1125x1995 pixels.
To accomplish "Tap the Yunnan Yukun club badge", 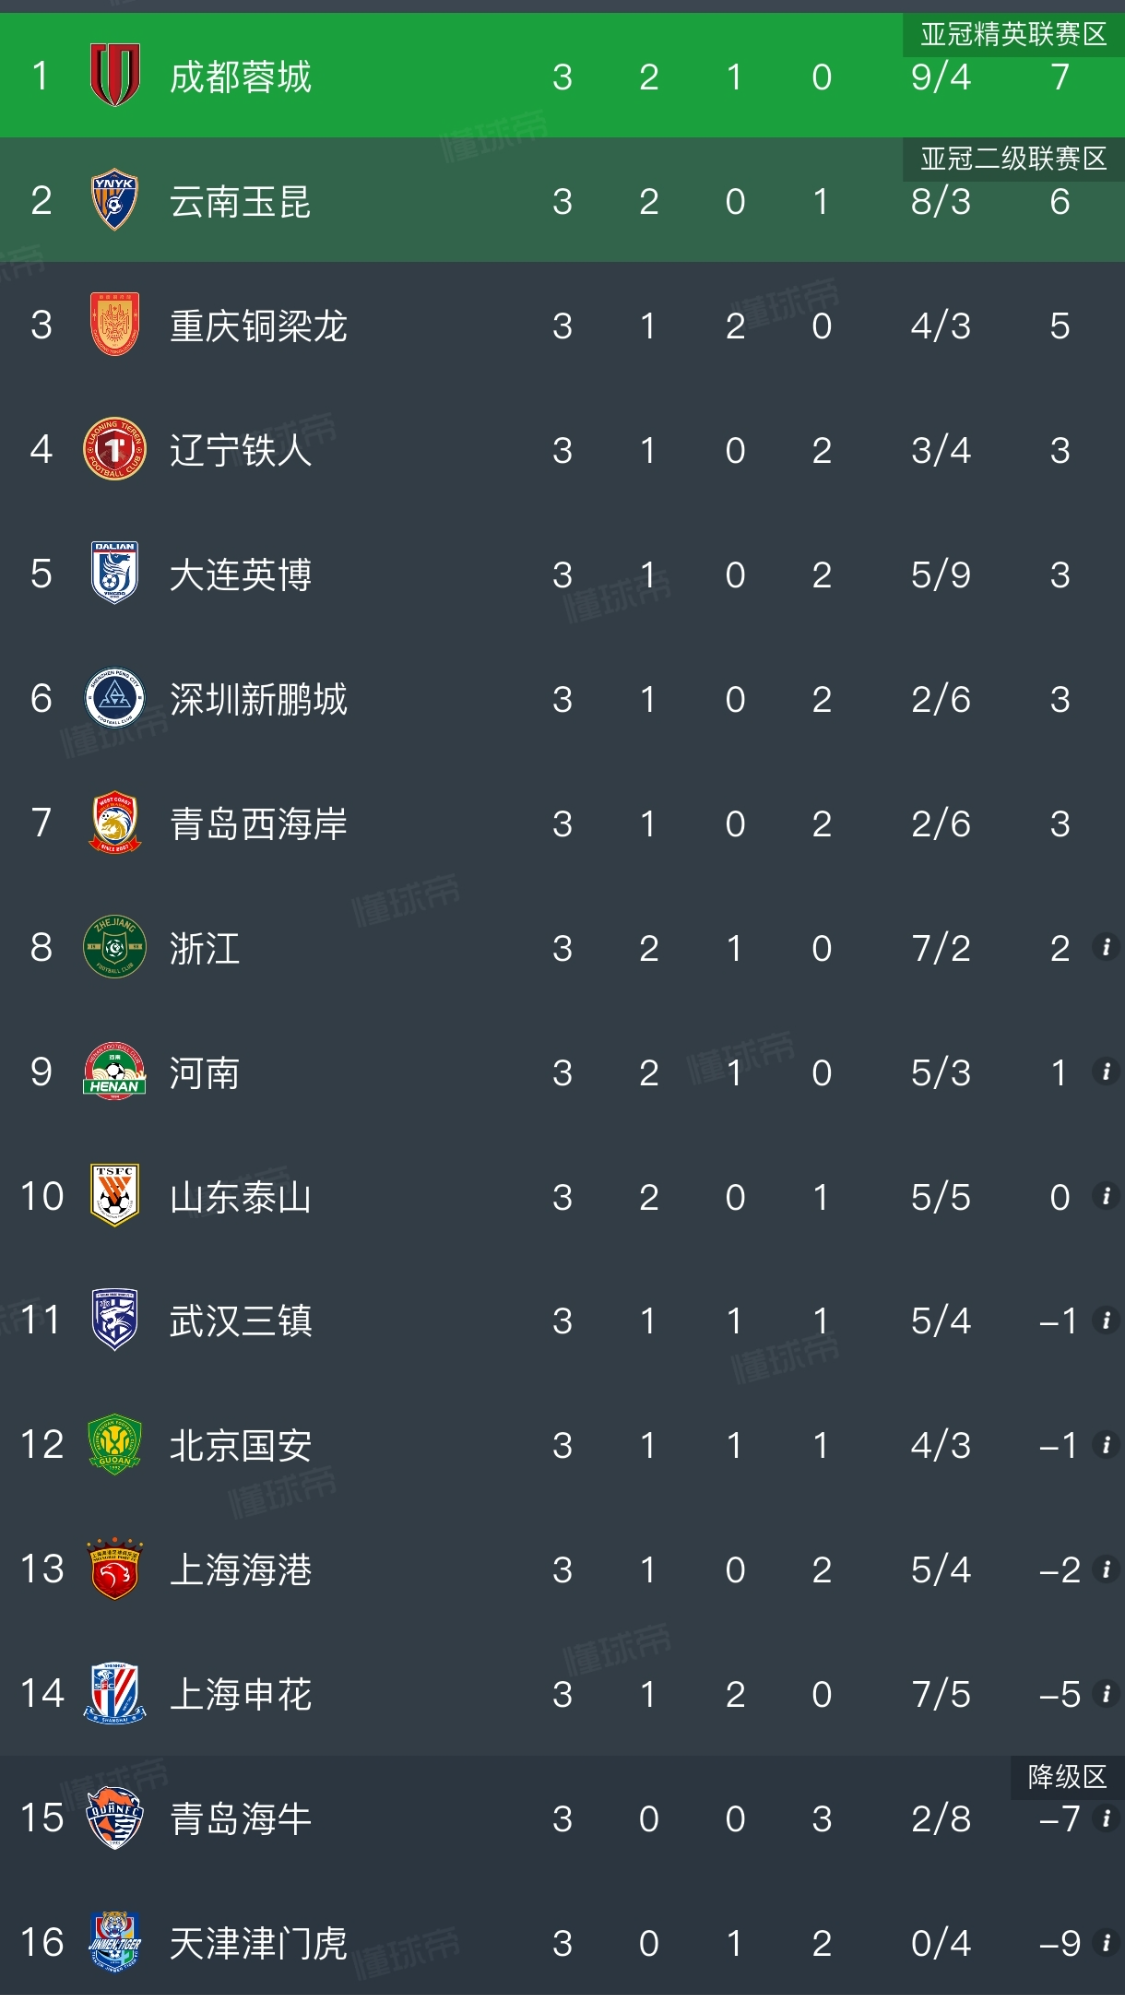I will [x=114, y=200].
